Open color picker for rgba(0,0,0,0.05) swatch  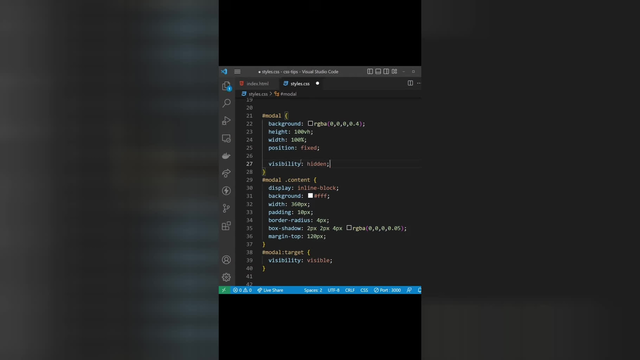point(349,228)
